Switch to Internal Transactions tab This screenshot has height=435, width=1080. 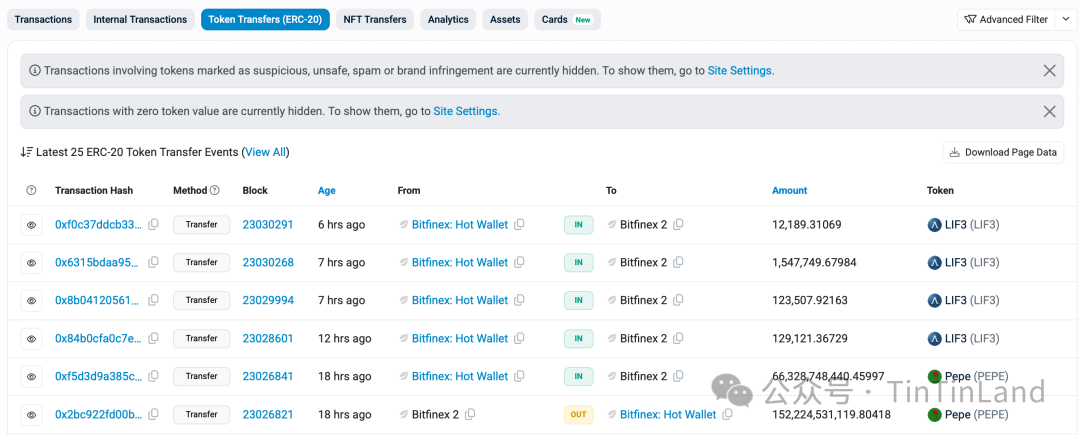(141, 19)
